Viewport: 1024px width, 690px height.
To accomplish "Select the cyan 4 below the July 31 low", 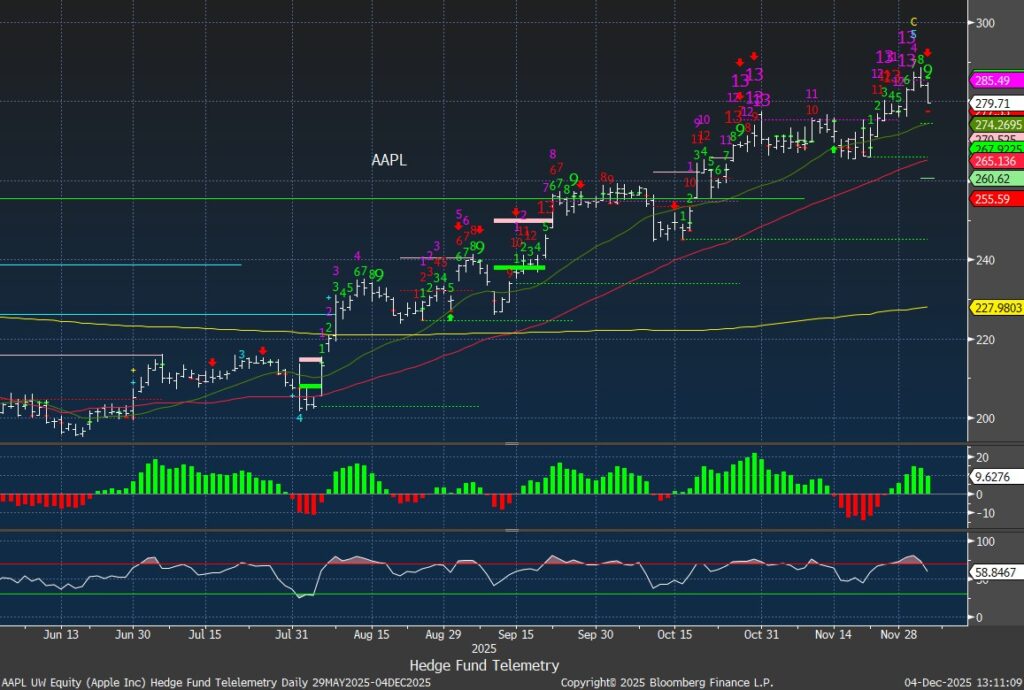I will (x=299, y=418).
